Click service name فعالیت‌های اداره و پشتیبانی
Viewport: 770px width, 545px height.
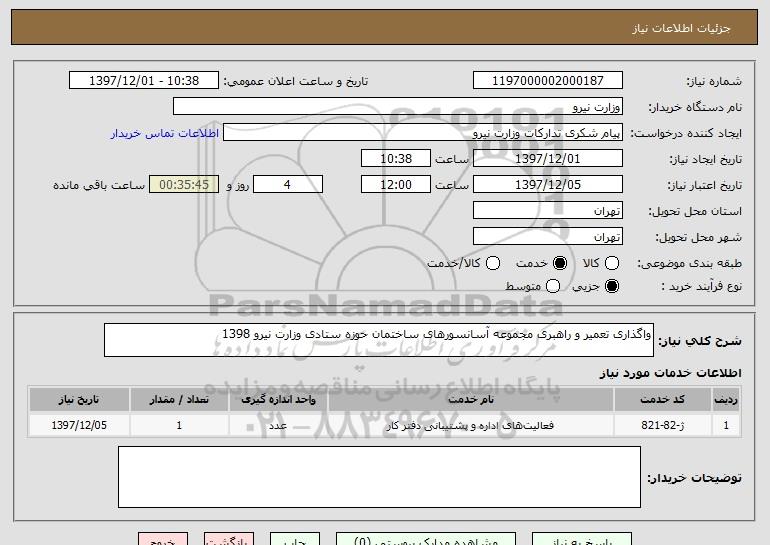[x=470, y=425]
